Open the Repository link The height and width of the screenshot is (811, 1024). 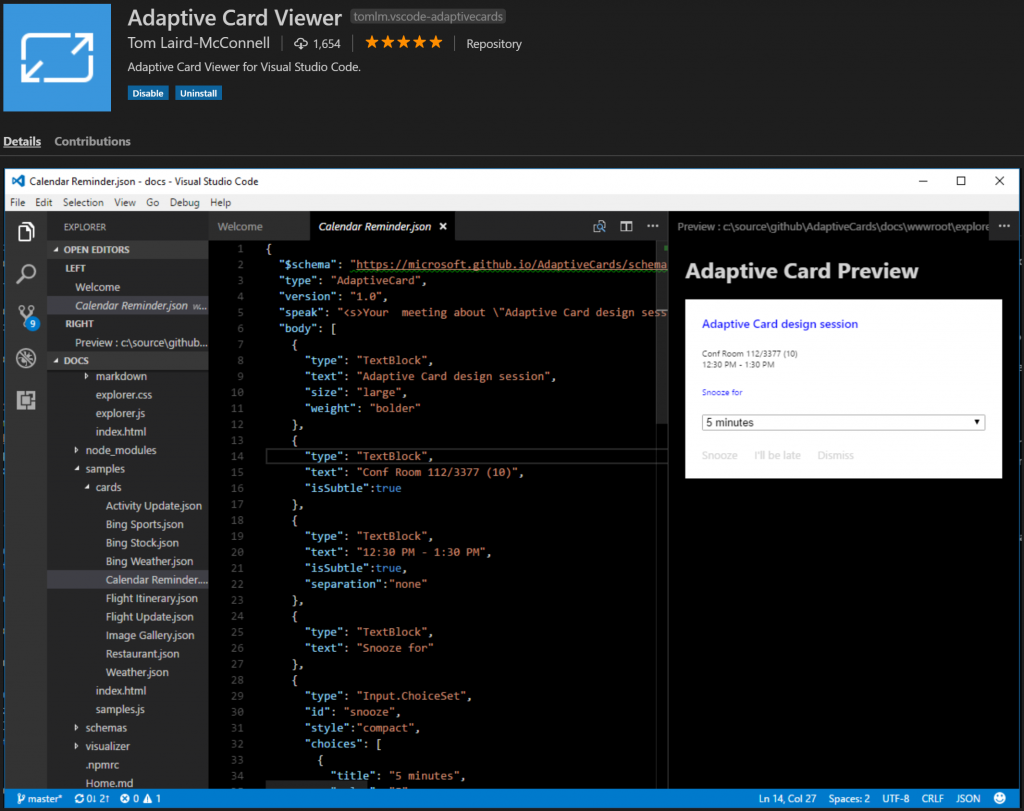(494, 44)
